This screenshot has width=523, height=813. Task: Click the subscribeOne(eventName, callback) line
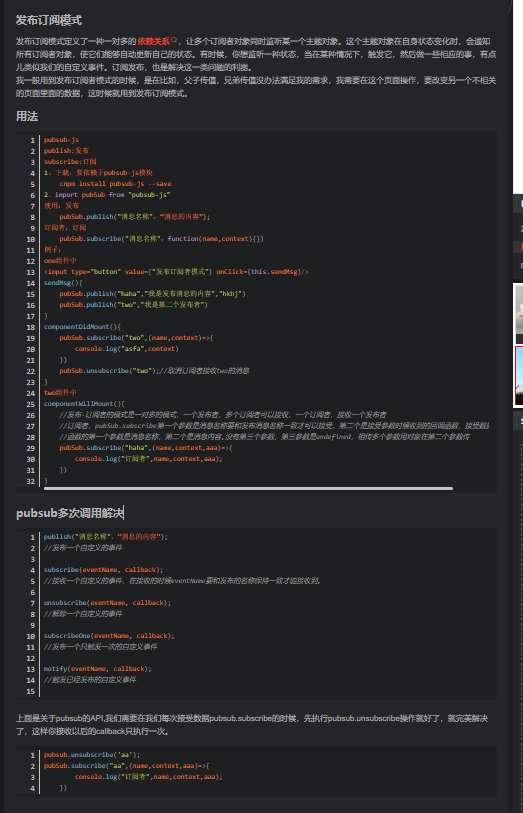pos(109,636)
